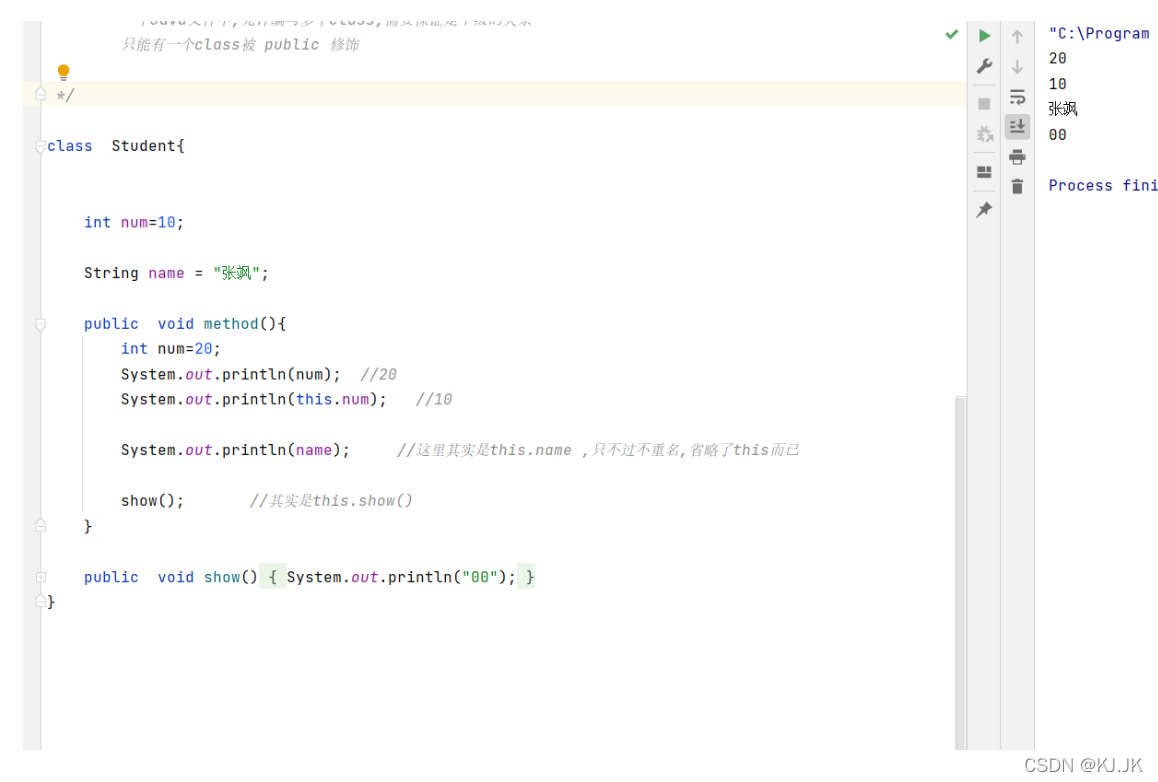Click the yellow lightbulb intention icon
The width and height of the screenshot is (1158, 782).
pos(64,72)
